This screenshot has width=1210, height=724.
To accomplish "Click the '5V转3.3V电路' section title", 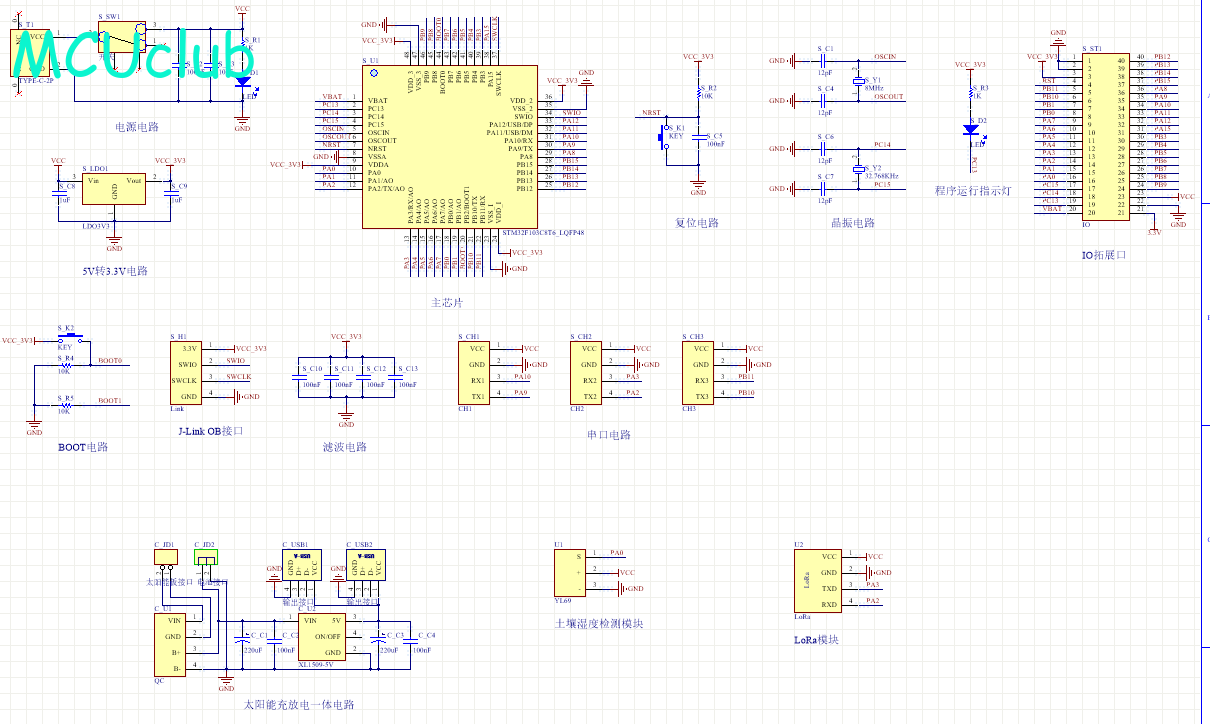I will tap(114, 271).
